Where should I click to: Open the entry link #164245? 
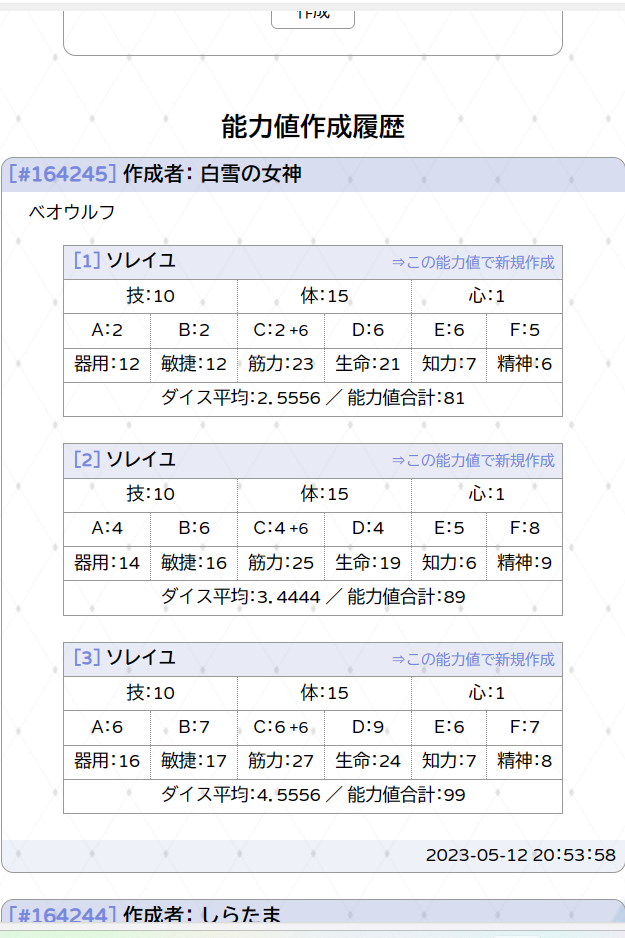(62, 174)
